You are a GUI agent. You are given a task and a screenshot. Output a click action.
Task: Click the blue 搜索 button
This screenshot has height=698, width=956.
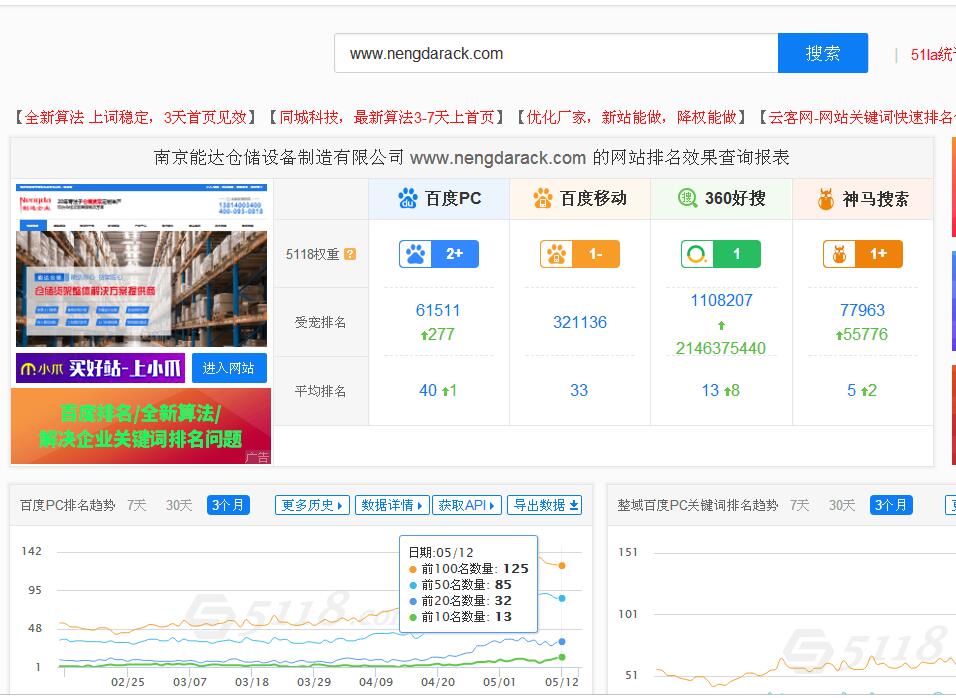click(x=822, y=52)
